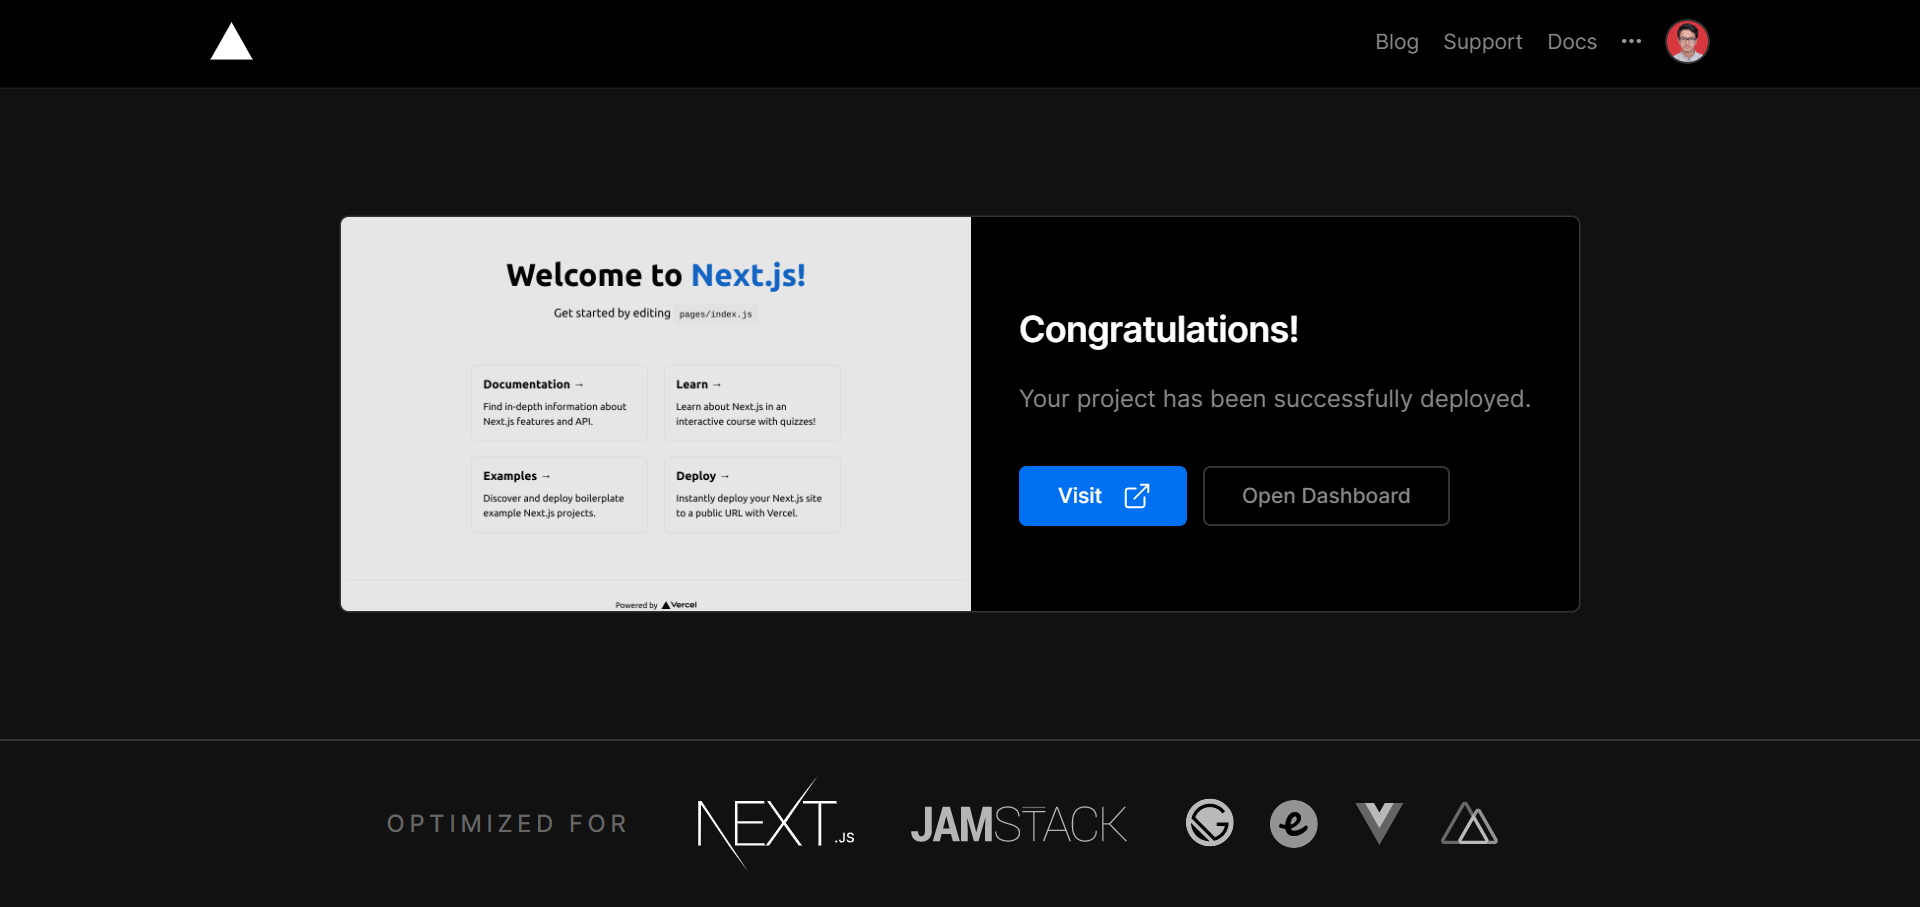
Task: Click the Ember logo icon
Action: pyautogui.click(x=1294, y=824)
